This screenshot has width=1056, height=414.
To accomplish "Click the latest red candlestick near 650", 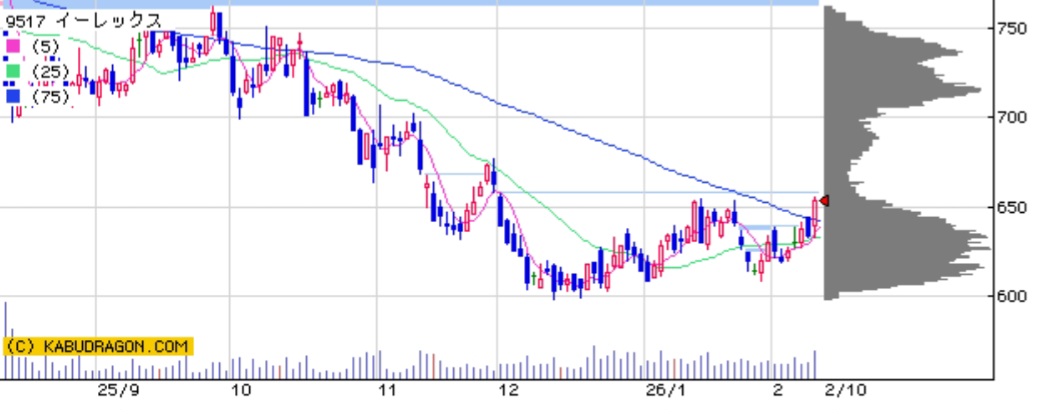I will (x=816, y=212).
